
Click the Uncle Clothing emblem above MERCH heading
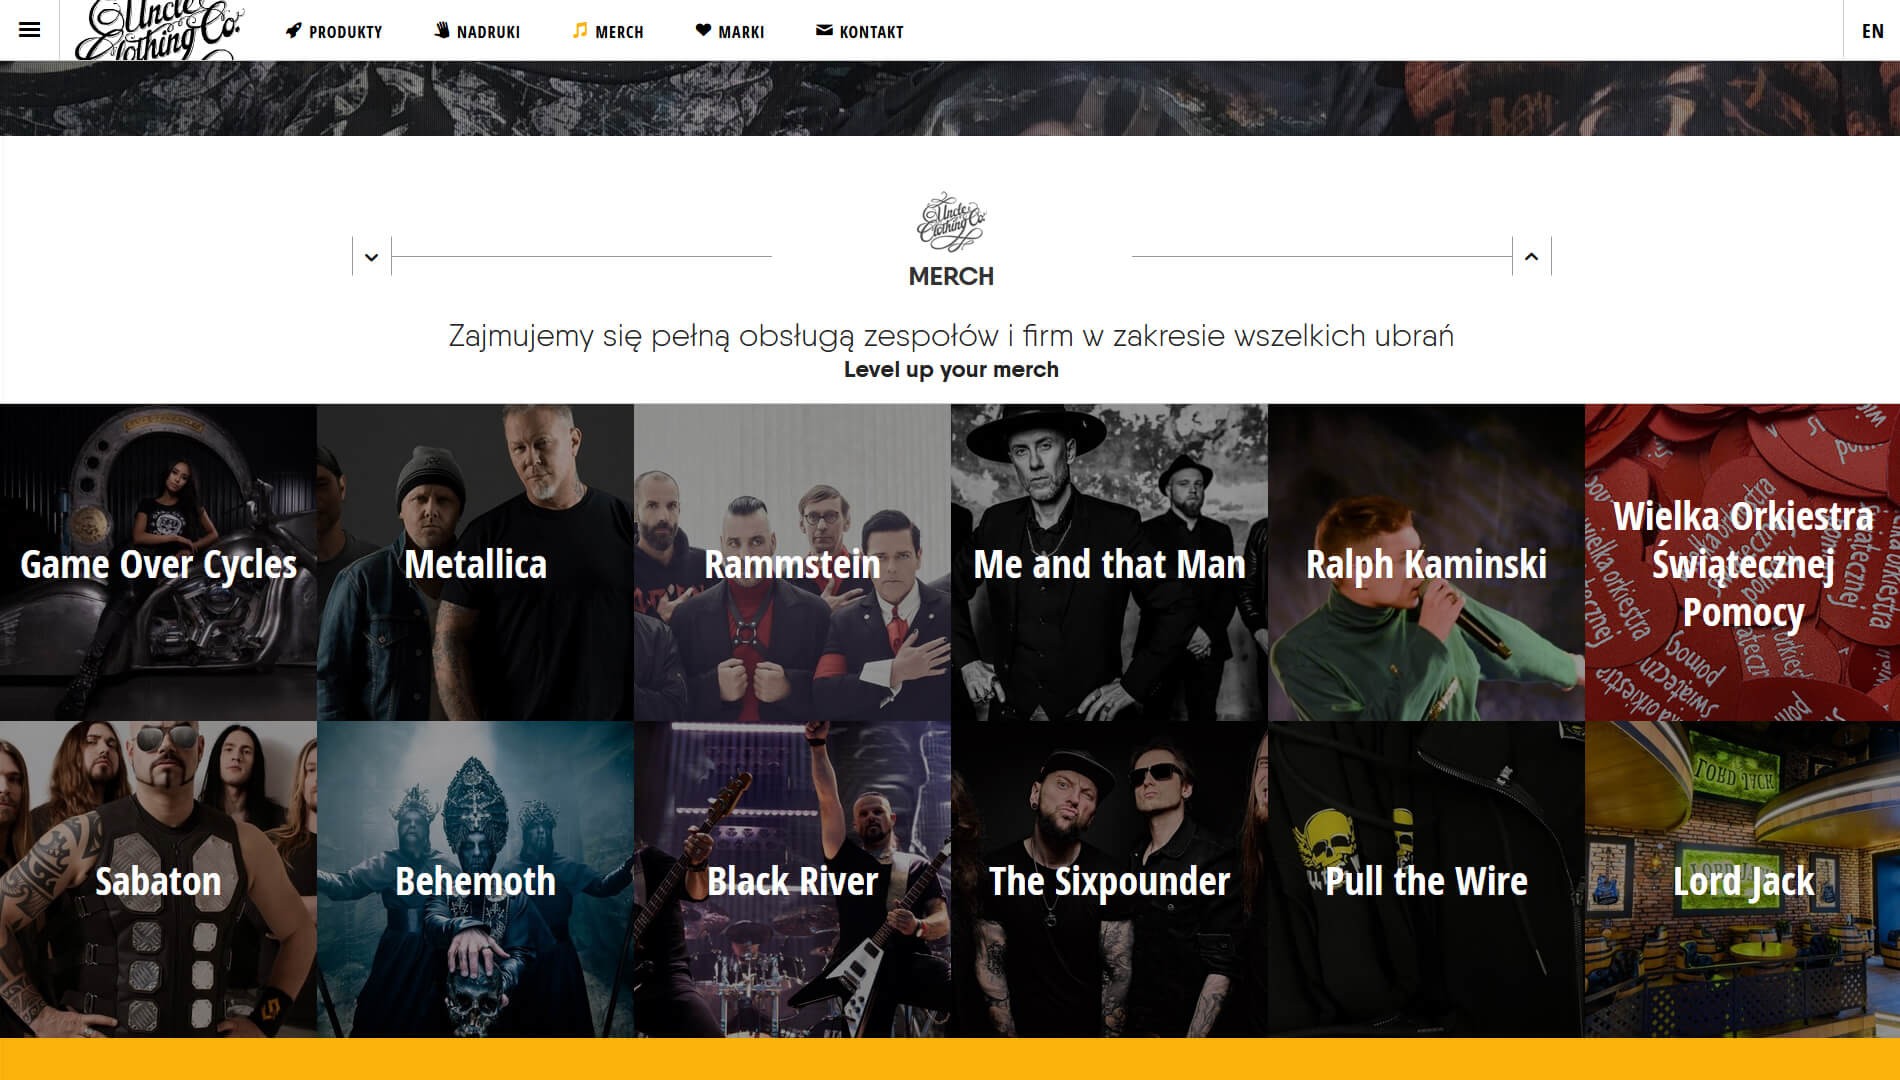point(951,222)
